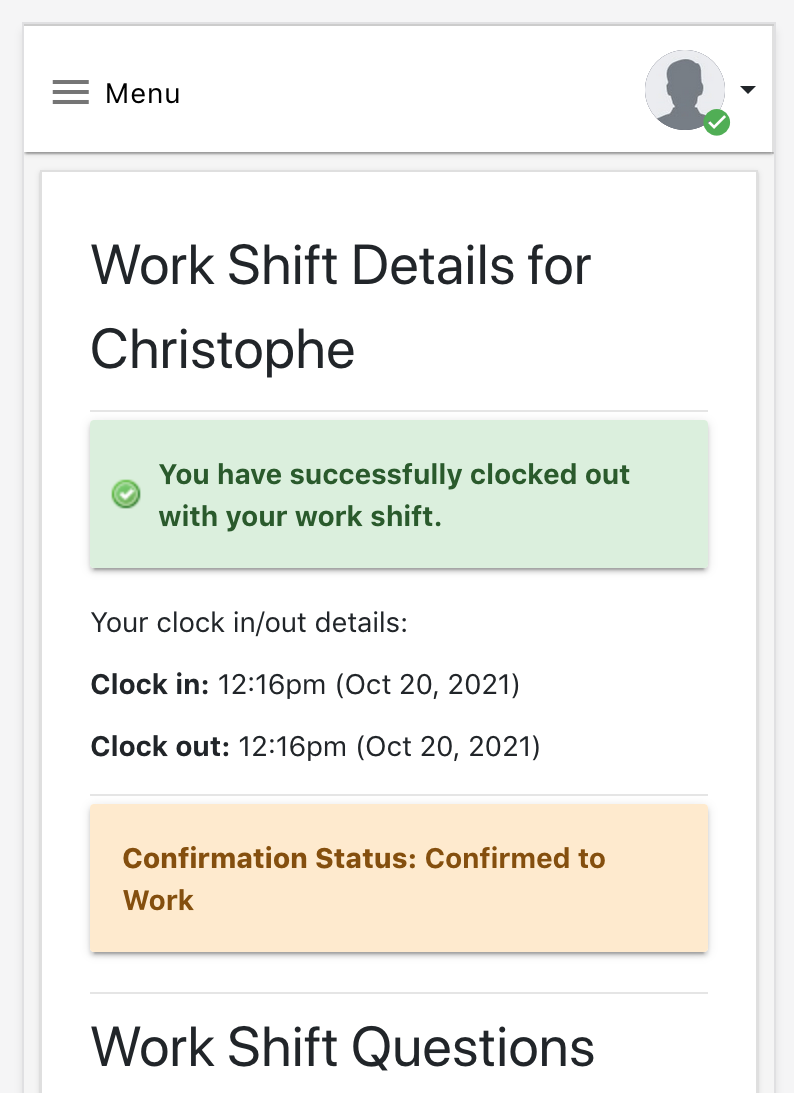Open the hamburger menu icon
This screenshot has width=794, height=1093.
click(x=70, y=92)
